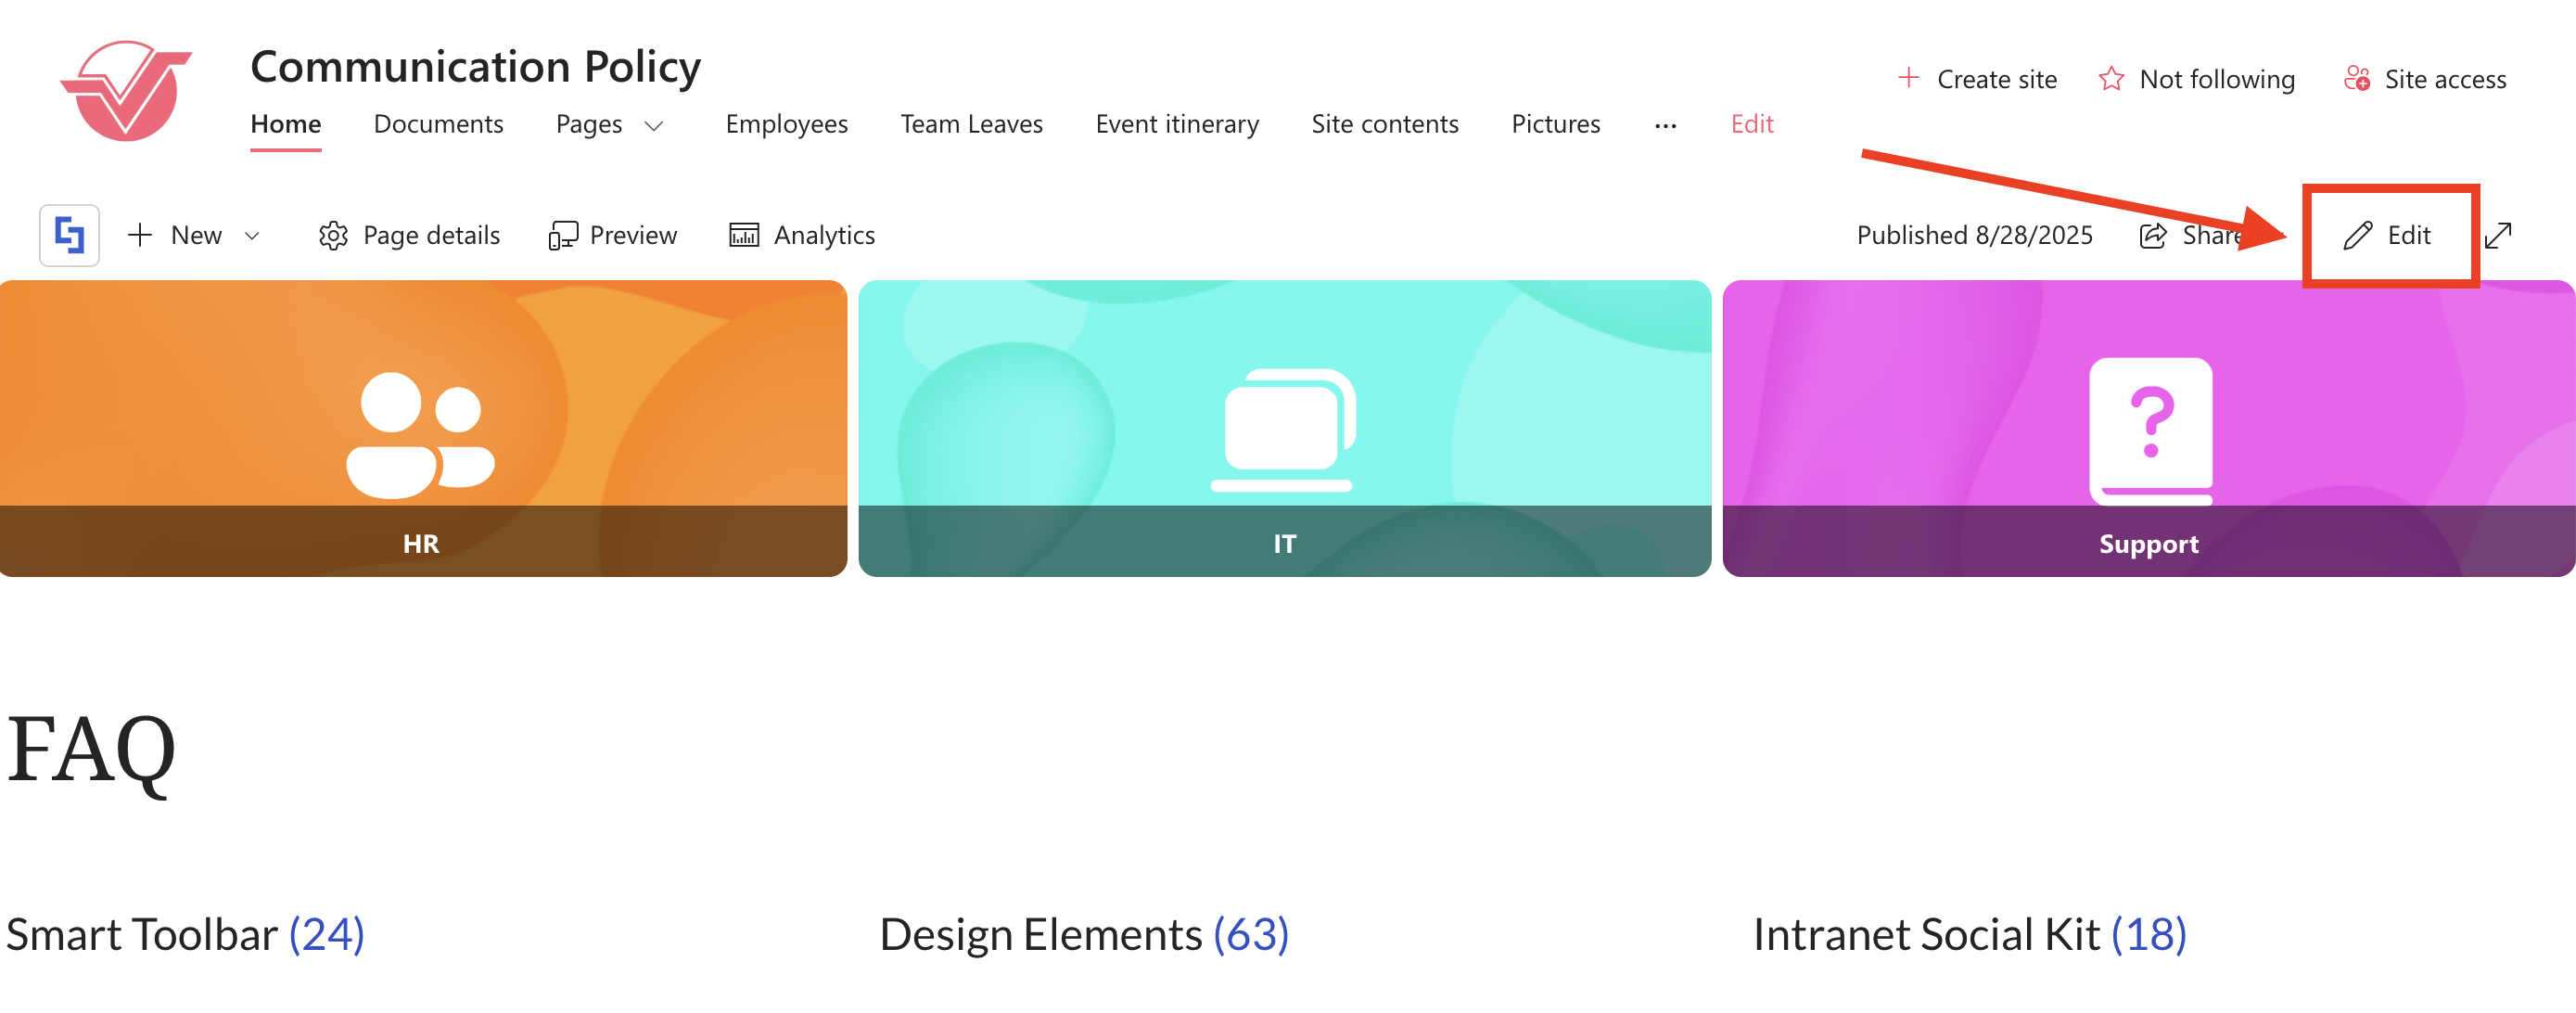Click Create site button
The height and width of the screenshot is (1013, 2576).
(x=1978, y=79)
